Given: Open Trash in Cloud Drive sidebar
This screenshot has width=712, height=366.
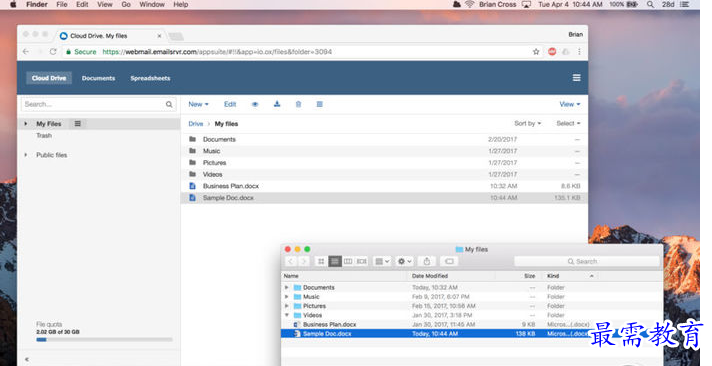Looking at the screenshot, I should [44, 135].
